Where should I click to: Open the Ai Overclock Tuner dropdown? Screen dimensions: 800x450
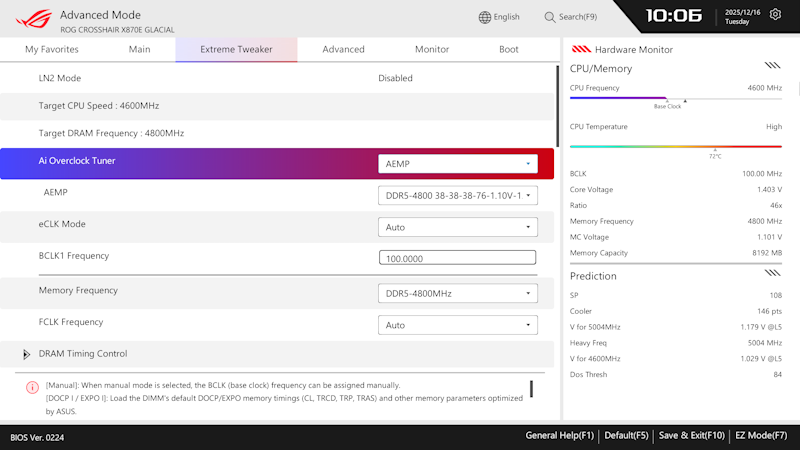[458, 164]
